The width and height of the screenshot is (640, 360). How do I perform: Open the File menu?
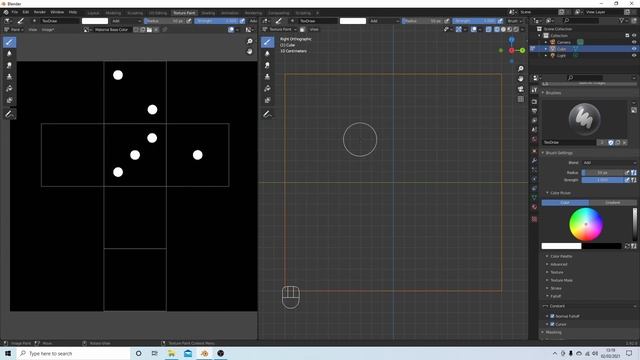(x=15, y=12)
